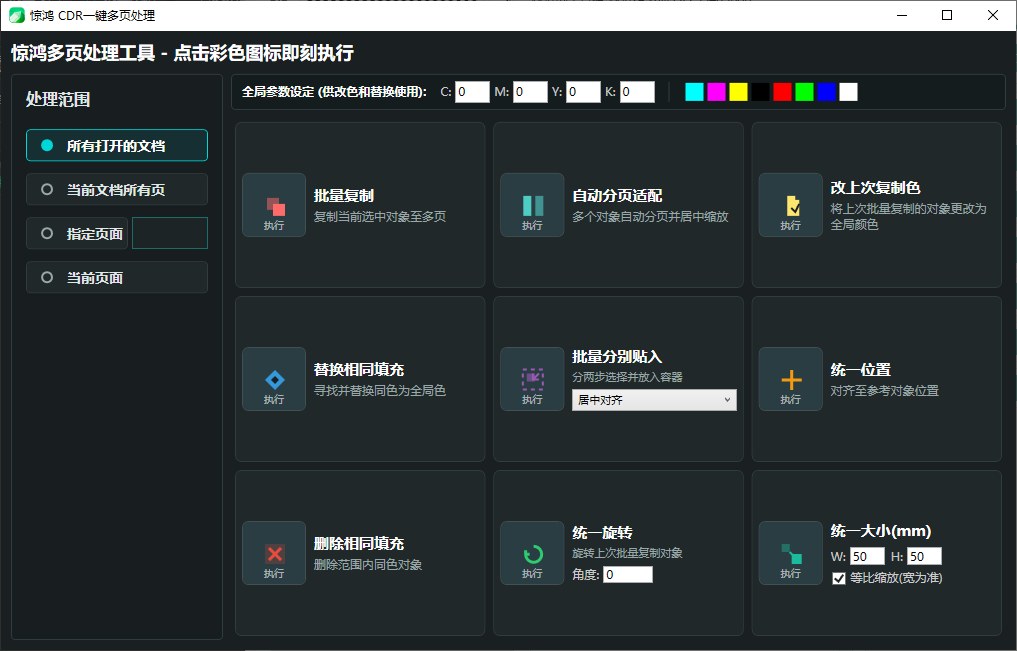
Task: Pick the red color swatch
Action: [782, 92]
